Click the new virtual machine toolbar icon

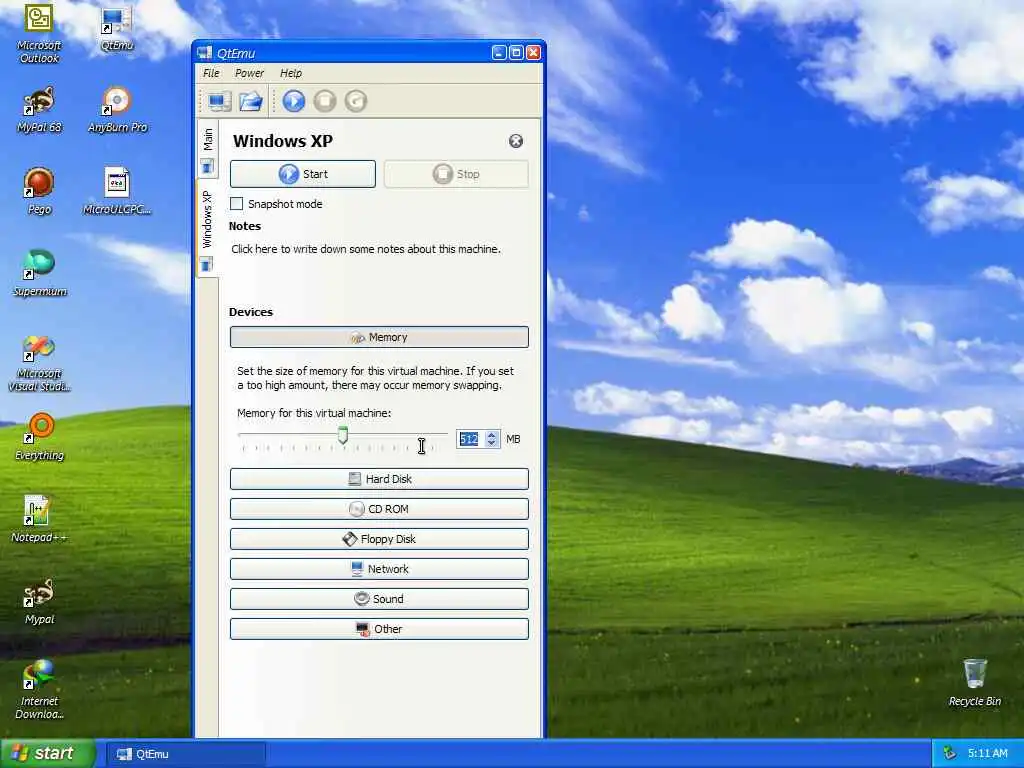point(219,101)
